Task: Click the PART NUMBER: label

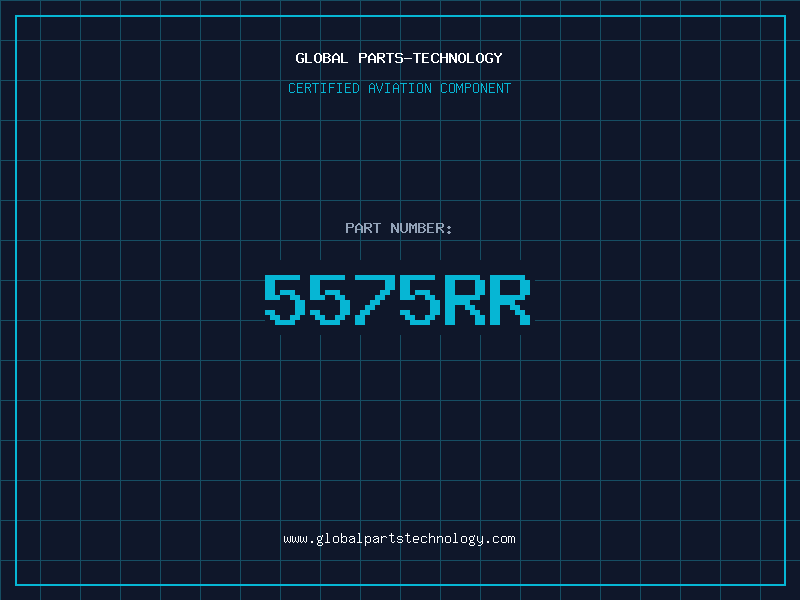Action: pyautogui.click(x=398, y=228)
